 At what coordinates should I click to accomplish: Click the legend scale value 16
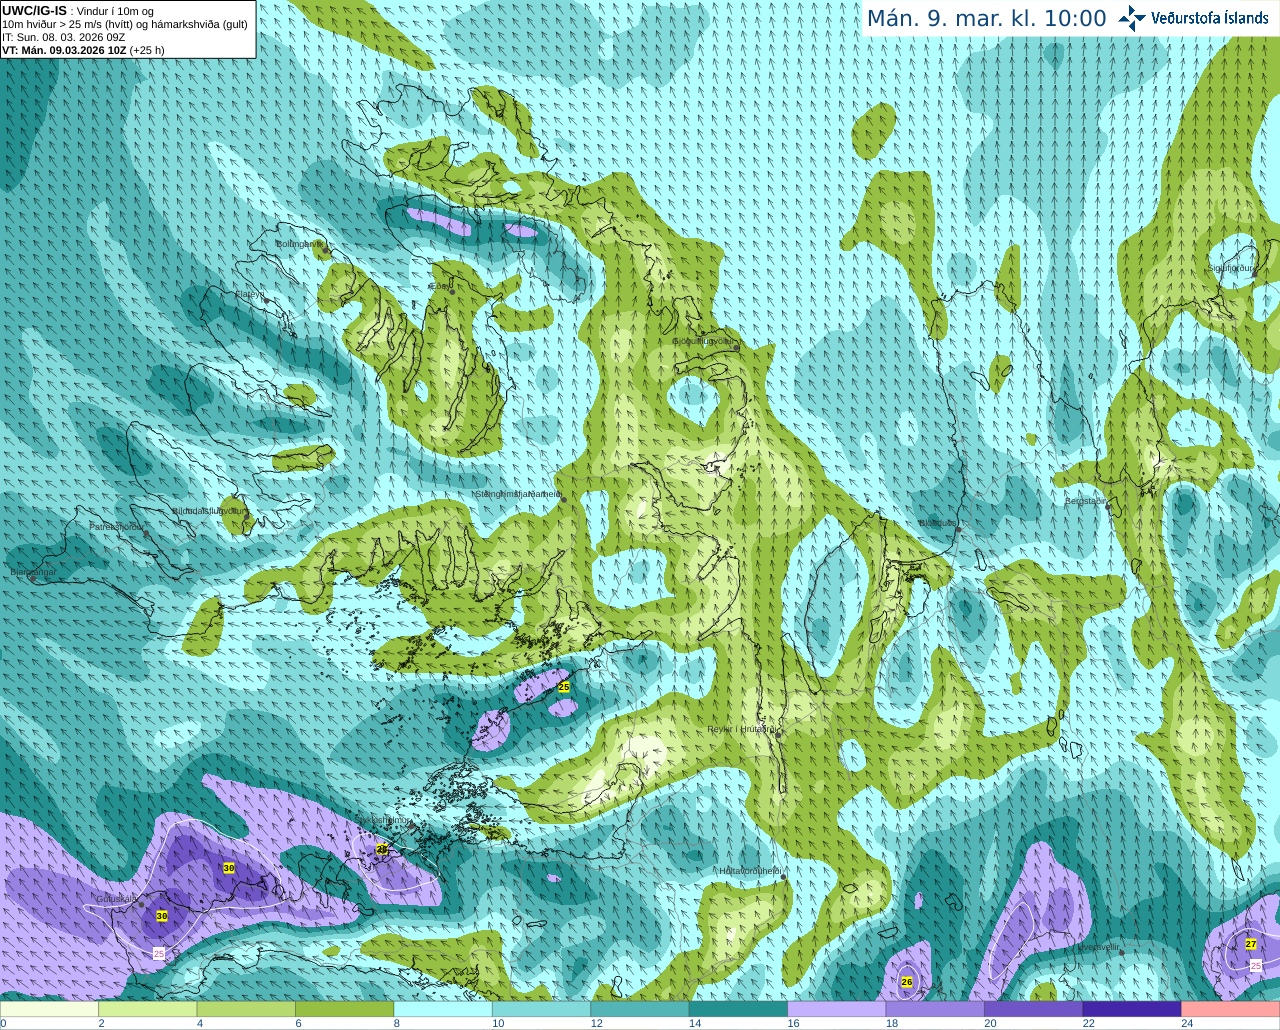tap(793, 1023)
